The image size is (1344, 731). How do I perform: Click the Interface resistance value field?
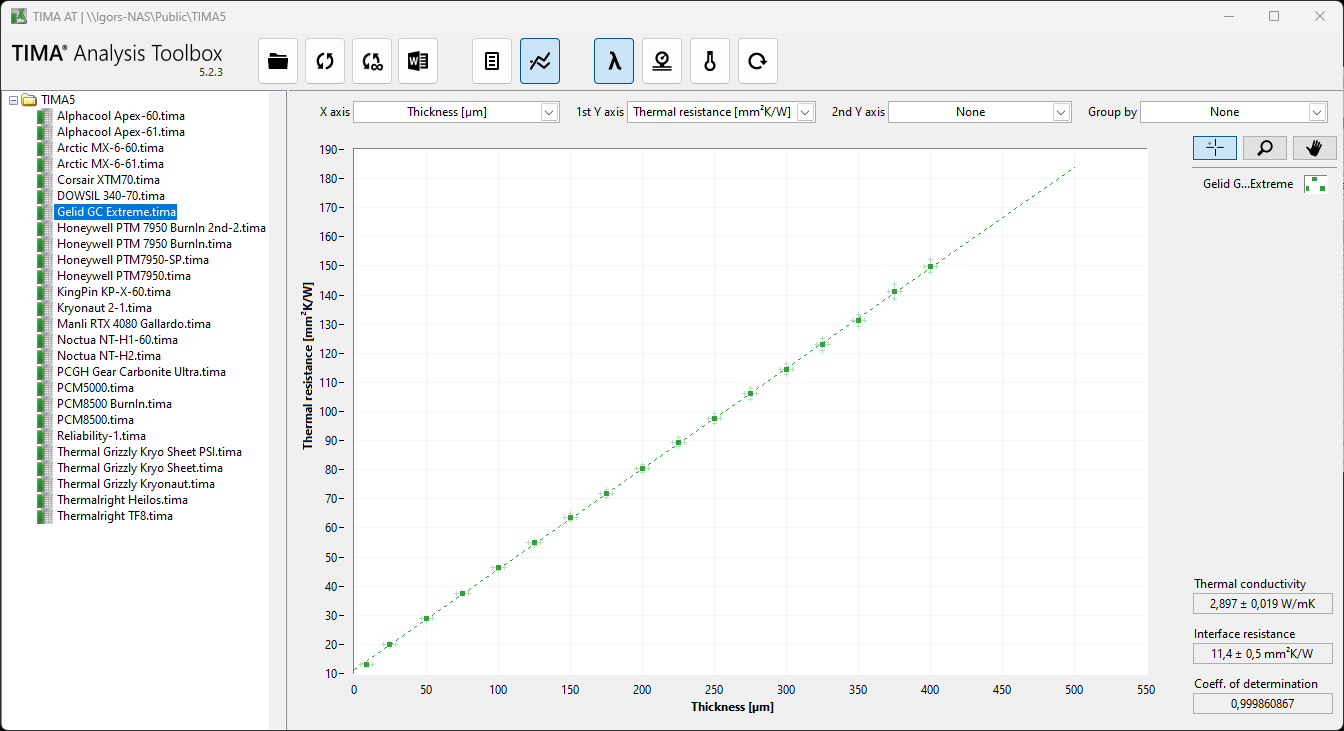[1263, 653]
